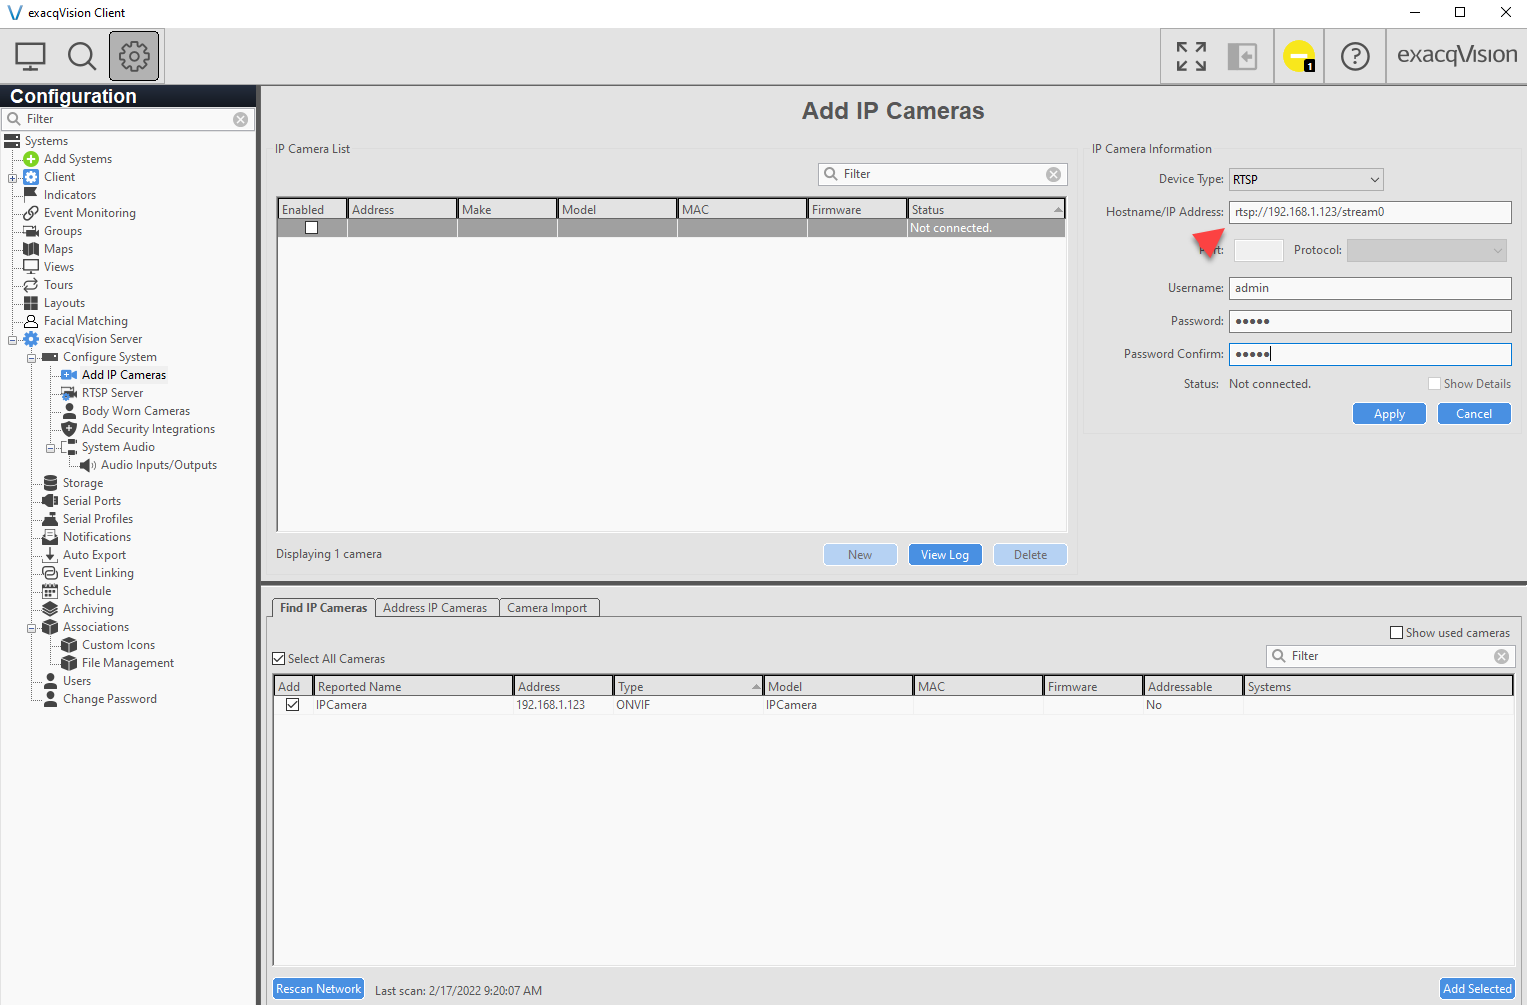Click the Hostname/IP Address field
Image resolution: width=1527 pixels, height=1005 pixels.
1370,212
